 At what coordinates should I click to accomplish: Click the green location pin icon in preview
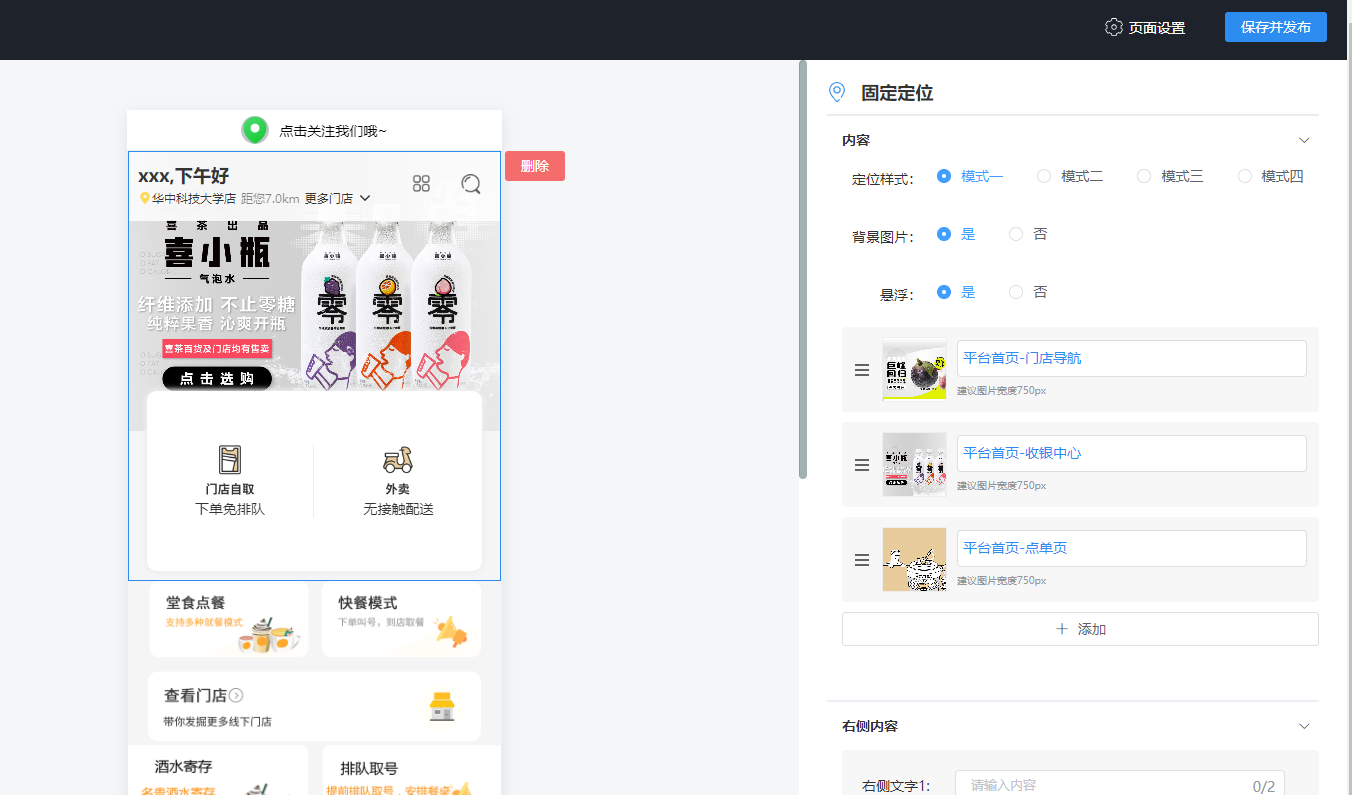tap(255, 130)
